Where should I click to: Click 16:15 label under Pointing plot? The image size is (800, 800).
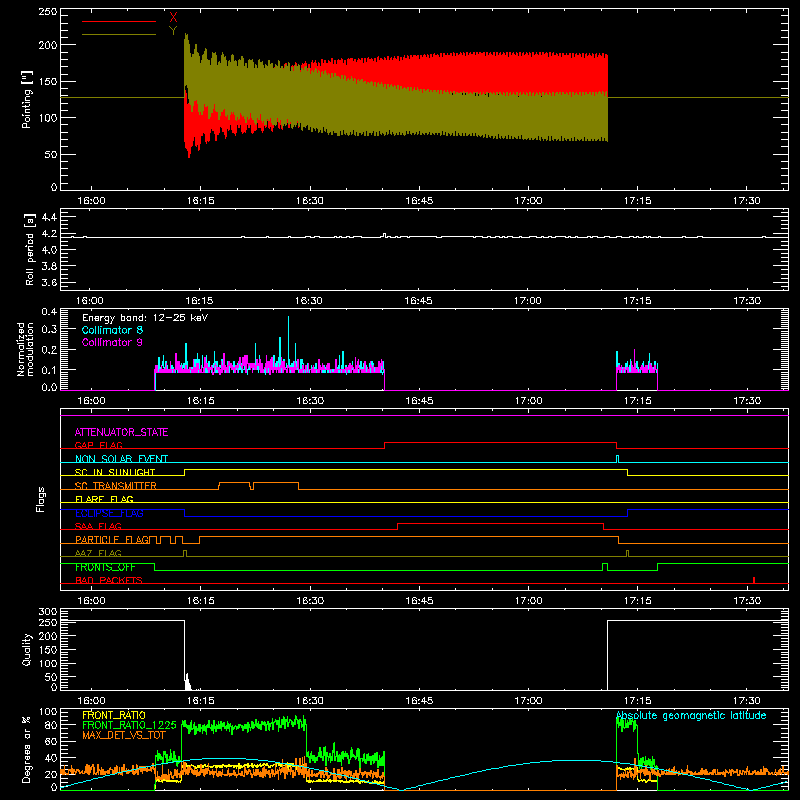[201, 201]
